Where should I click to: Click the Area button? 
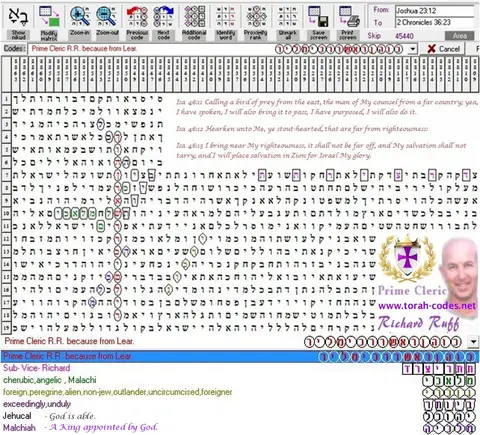click(459, 36)
